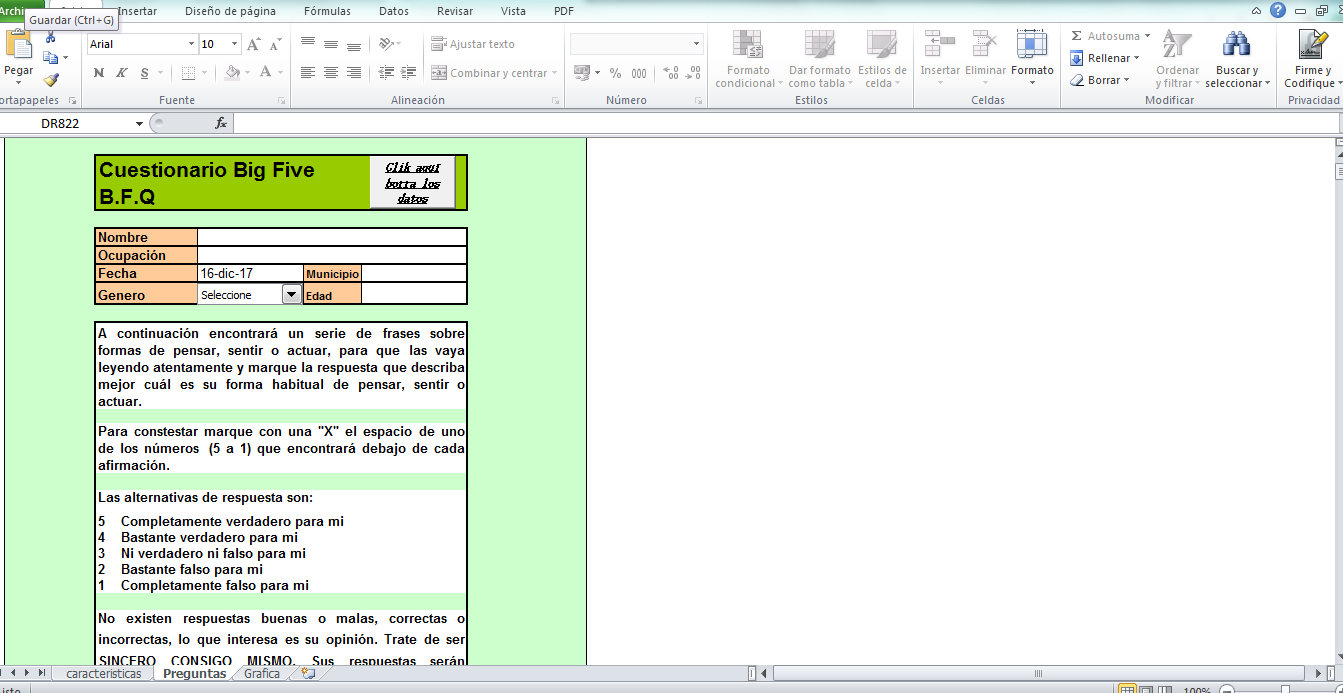The height and width of the screenshot is (693, 1343).
Task: Open the Excel help question mark
Action: [1277, 10]
